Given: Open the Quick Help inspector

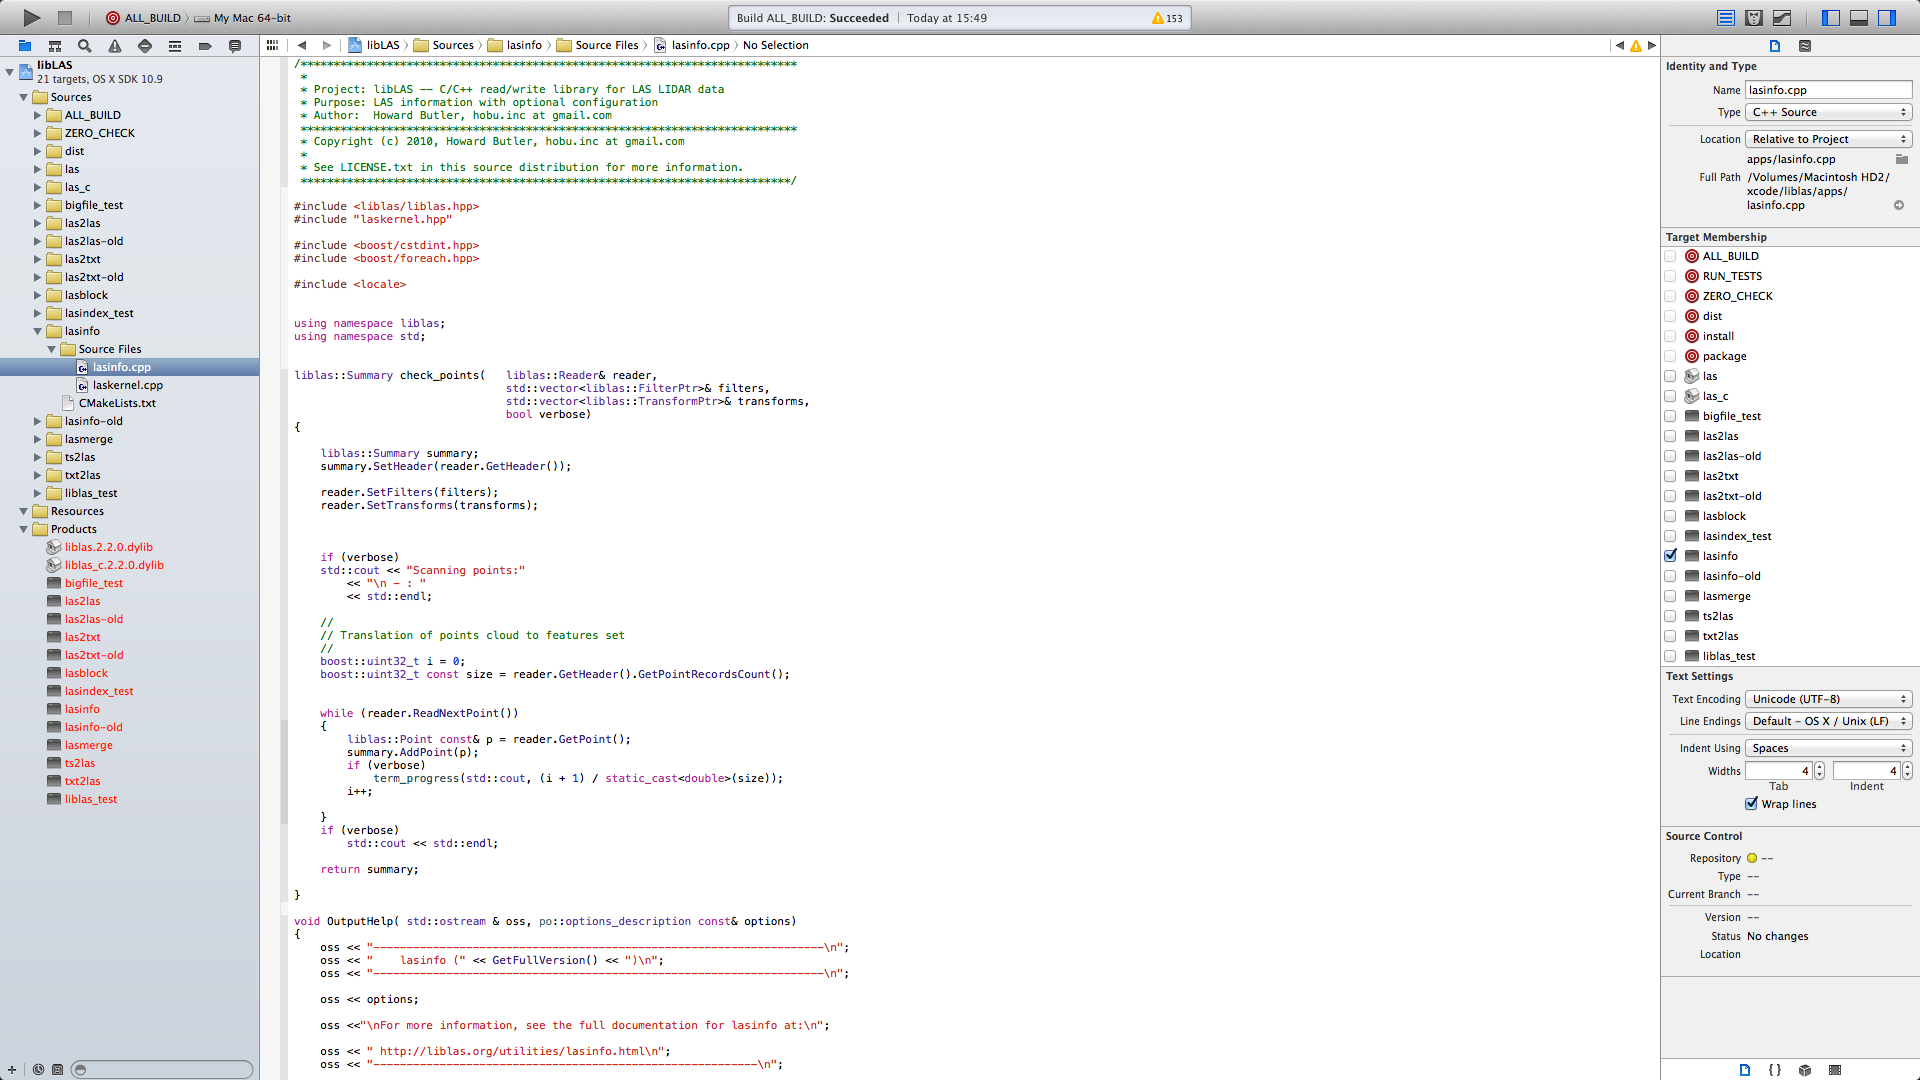Looking at the screenshot, I should click(1805, 46).
